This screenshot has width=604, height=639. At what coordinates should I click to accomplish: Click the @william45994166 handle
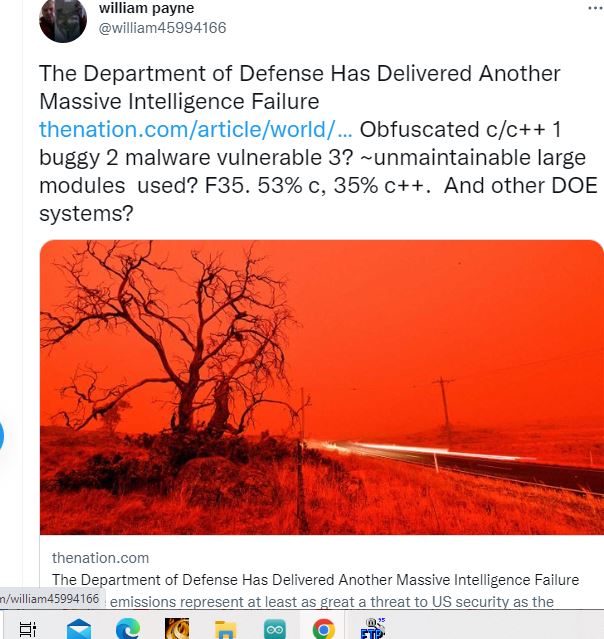162,28
